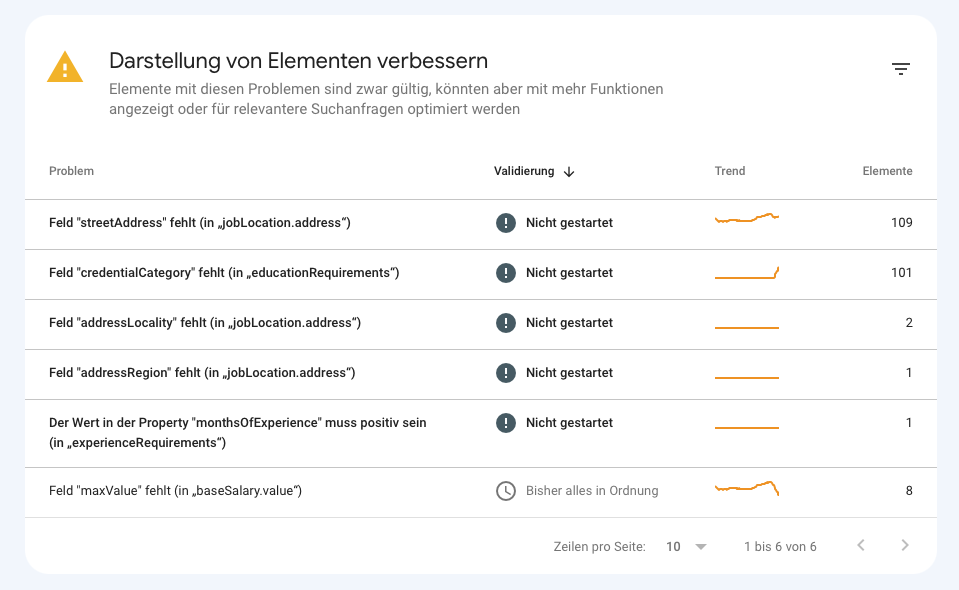The height and width of the screenshot is (590, 959).
Task: Sort by Validierung column header
Action: (524, 171)
